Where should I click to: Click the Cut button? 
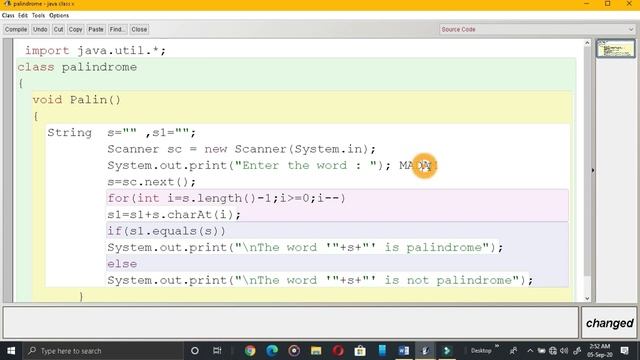[58, 29]
